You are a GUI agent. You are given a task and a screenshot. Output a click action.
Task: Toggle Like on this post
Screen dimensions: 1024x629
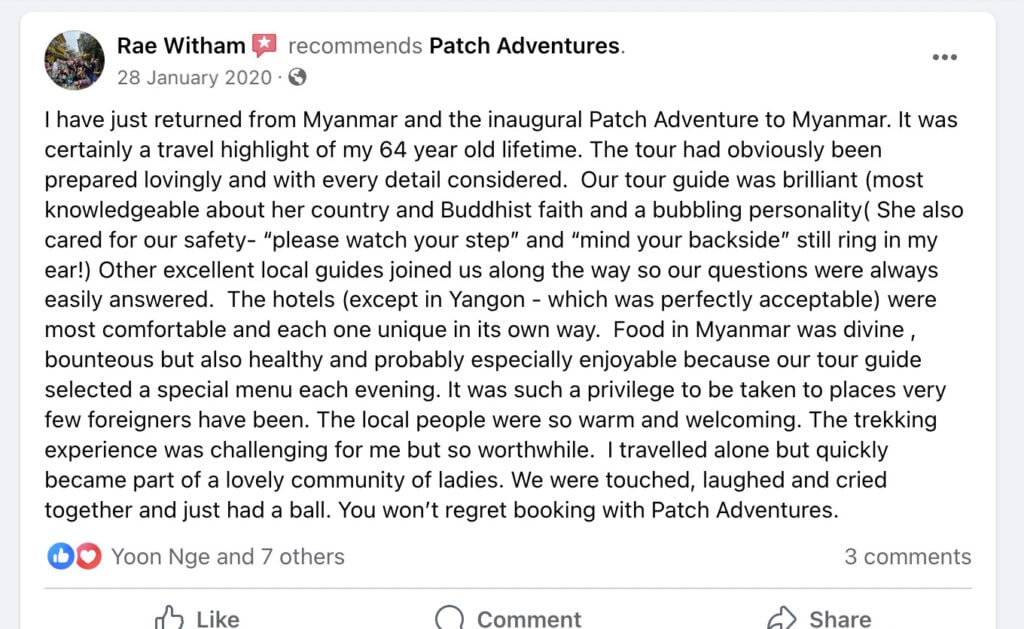(x=197, y=618)
